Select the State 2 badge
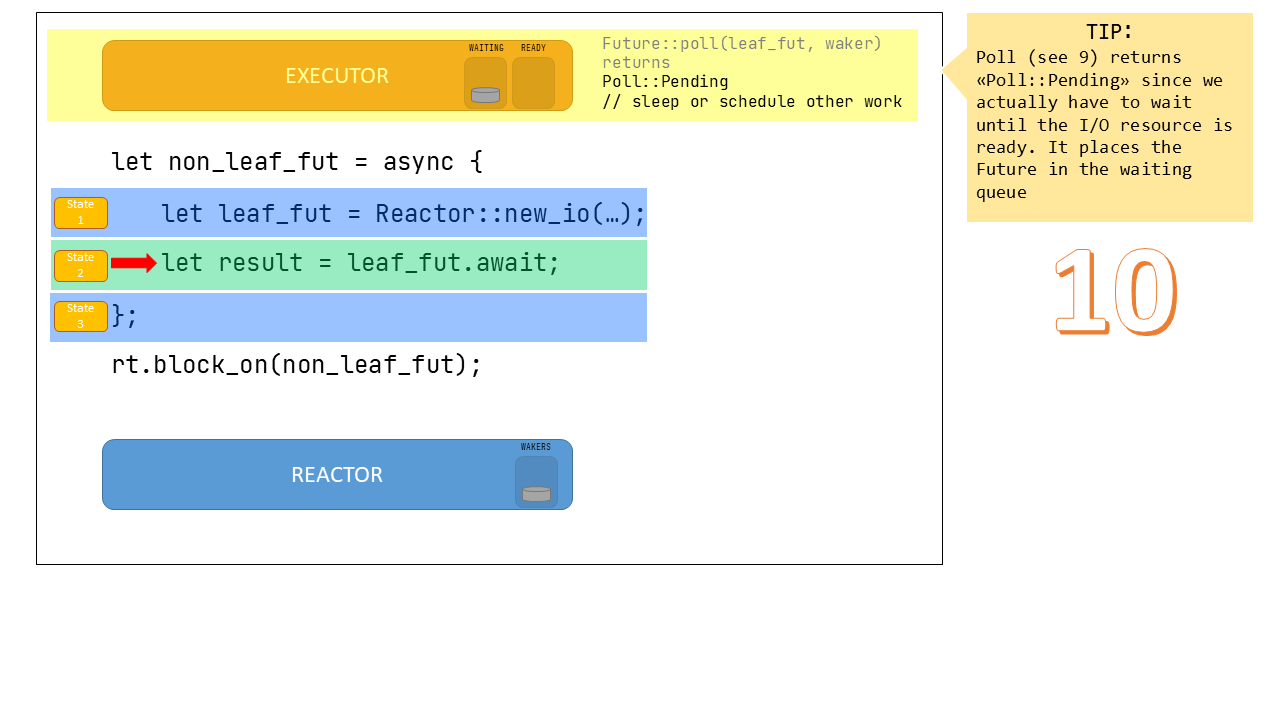This screenshot has width=1280, height=720. tap(80, 265)
